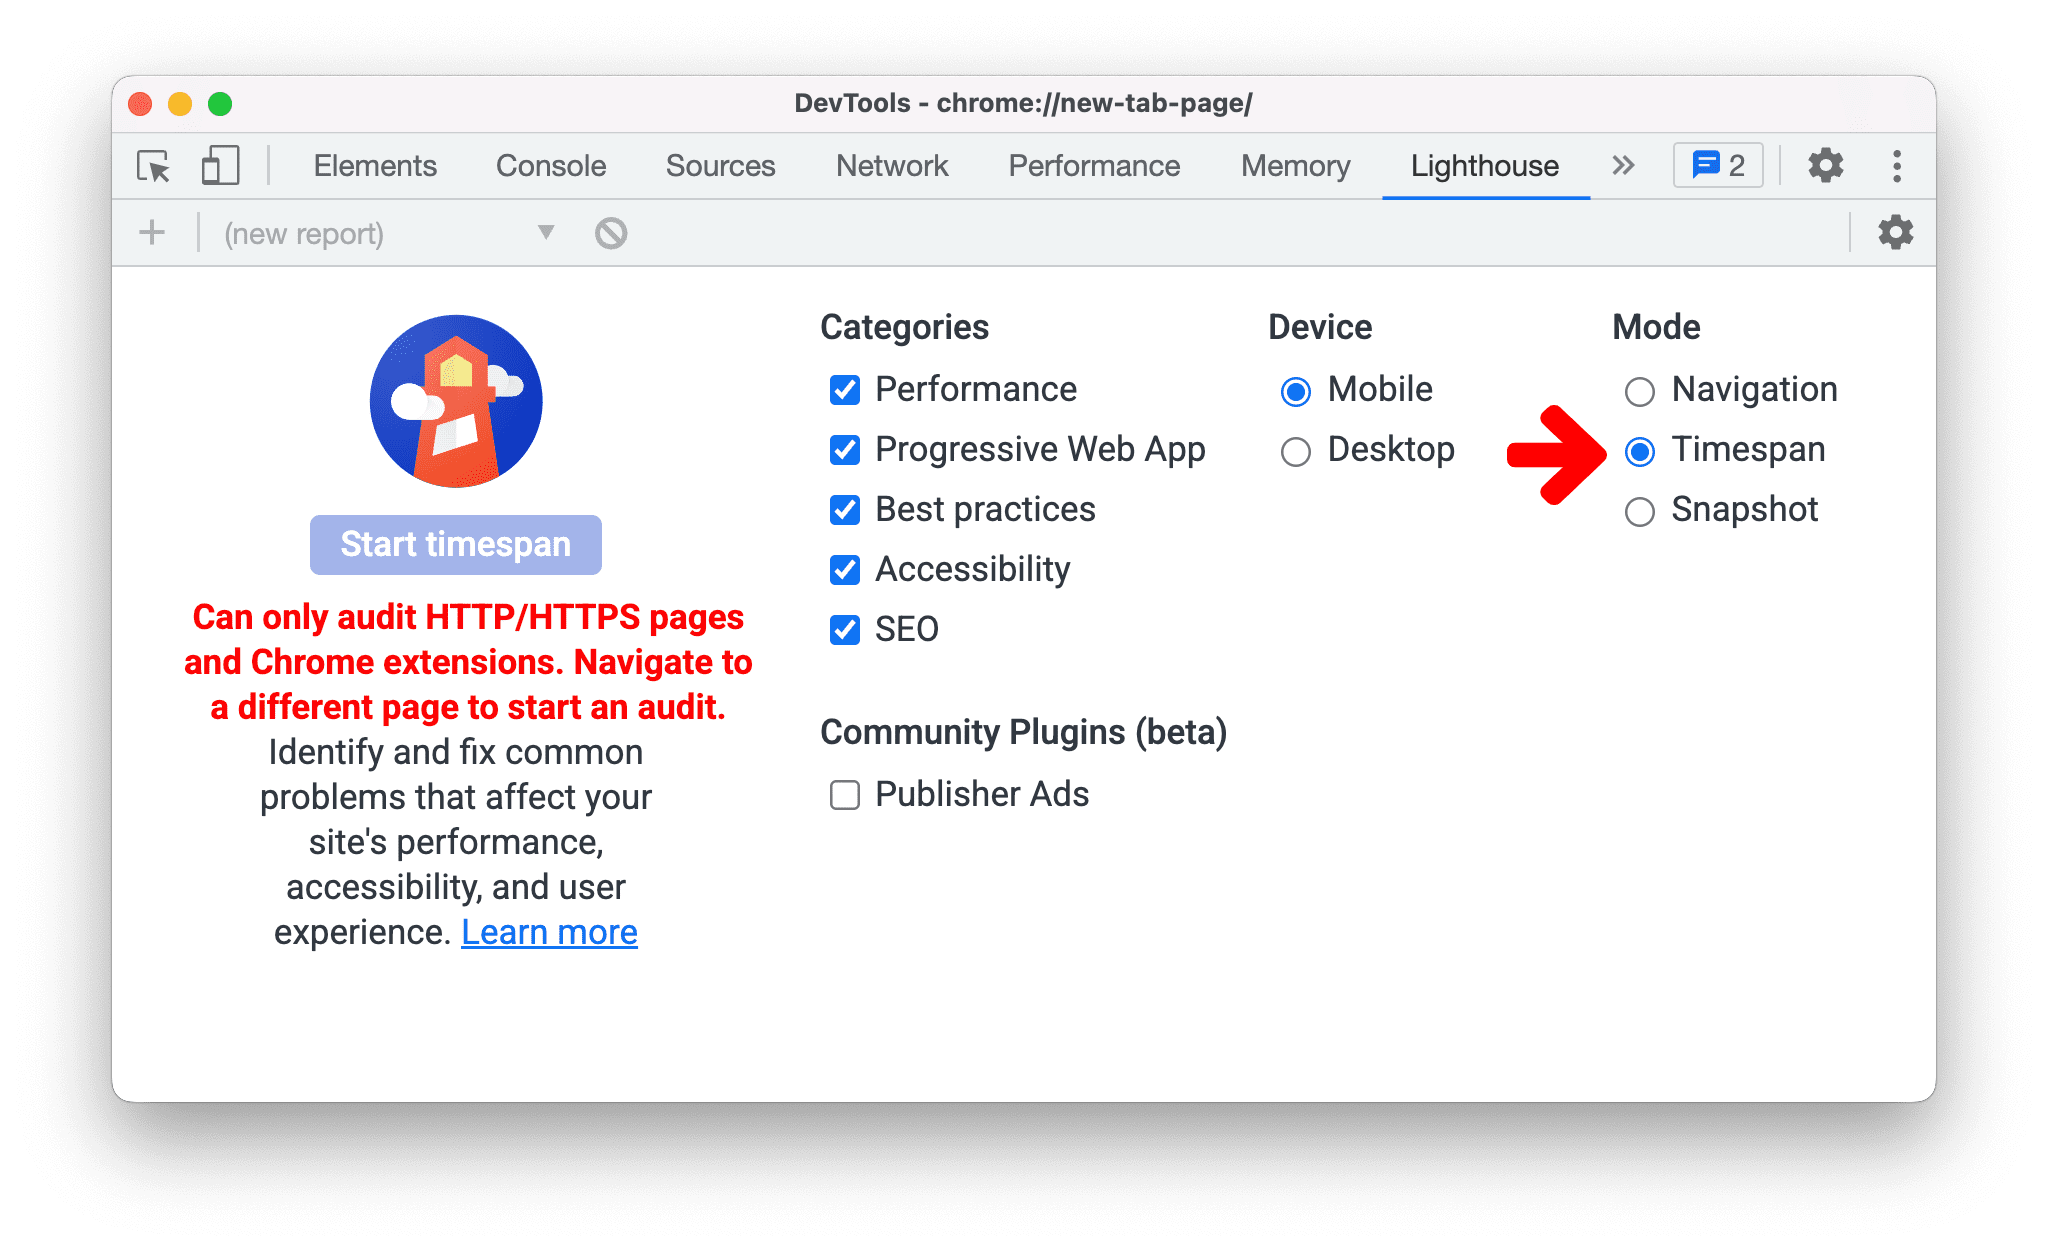The width and height of the screenshot is (2048, 1250).
Task: Click the device toolbar toggle icon
Action: click(217, 165)
